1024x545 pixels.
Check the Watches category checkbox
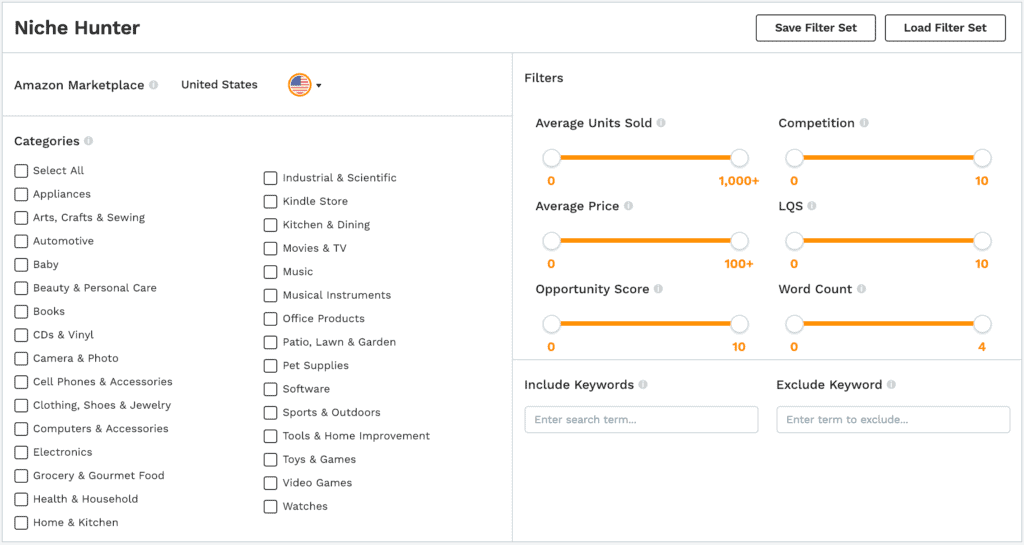coord(270,507)
